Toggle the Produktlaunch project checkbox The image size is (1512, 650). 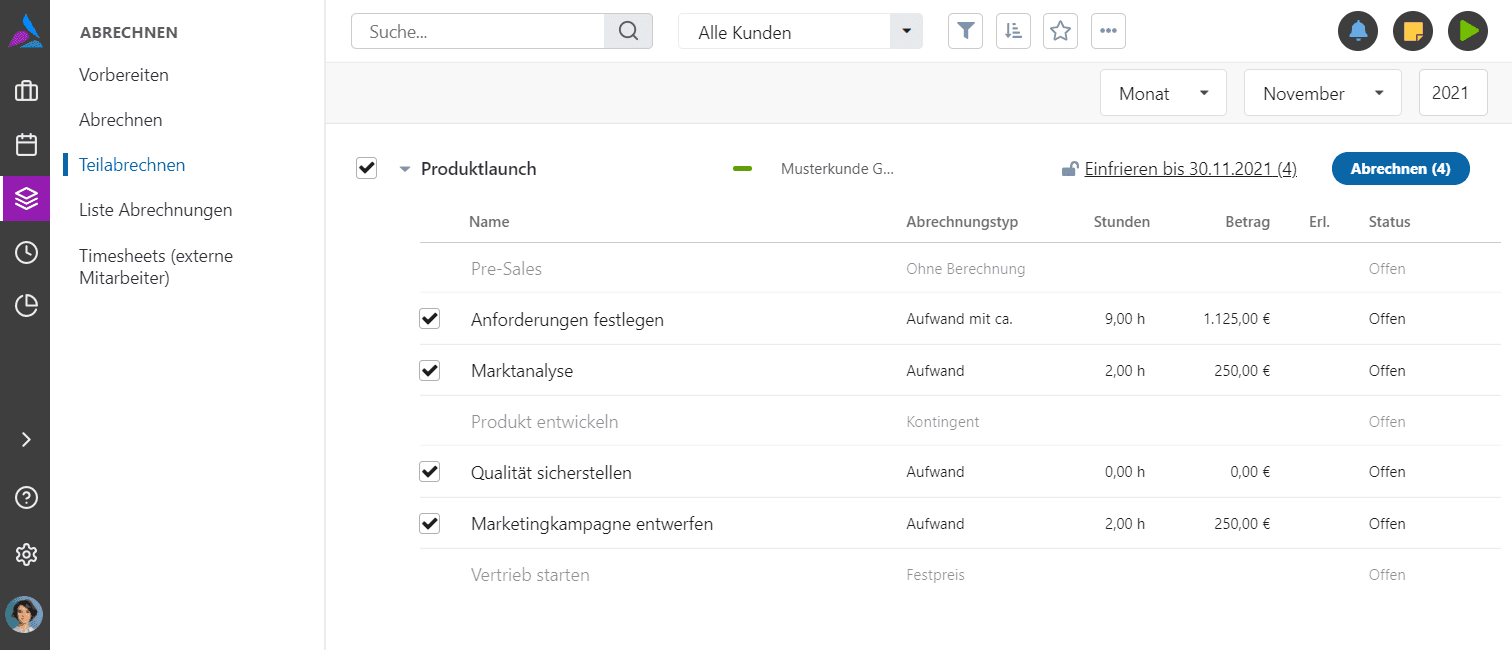366,168
